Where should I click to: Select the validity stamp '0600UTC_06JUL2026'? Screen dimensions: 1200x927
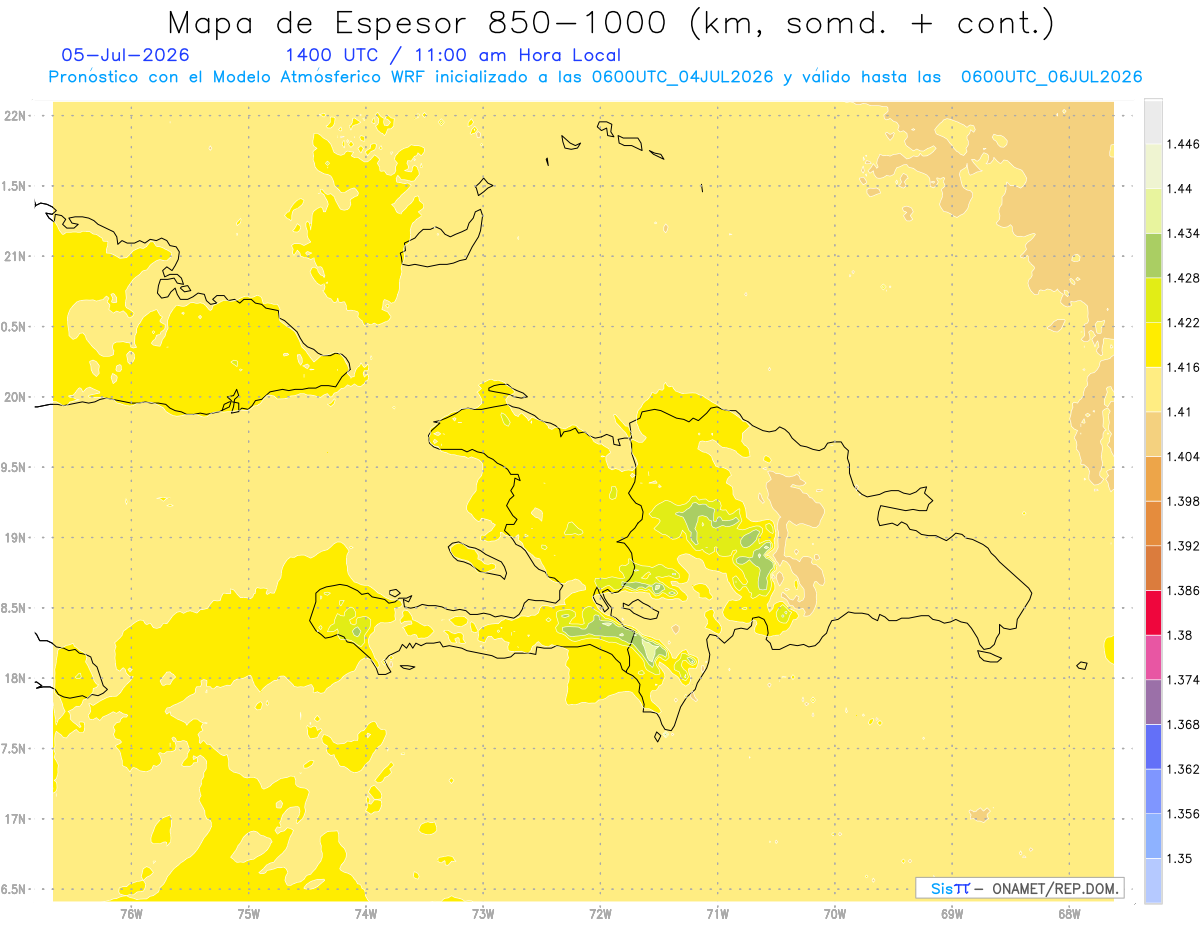1051,77
